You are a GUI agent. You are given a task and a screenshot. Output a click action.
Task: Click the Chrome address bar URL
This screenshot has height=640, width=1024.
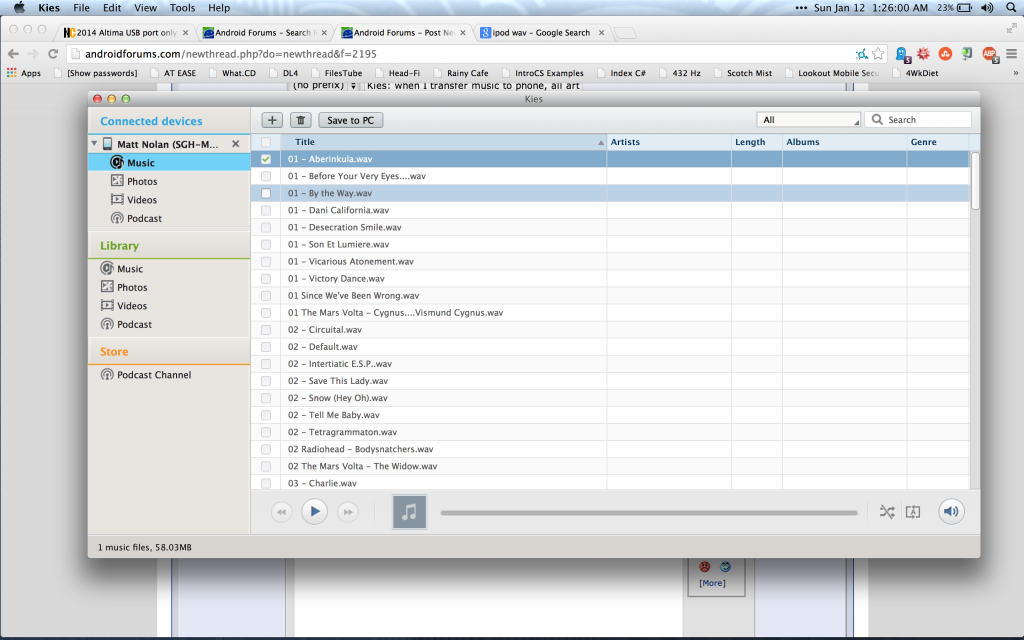(x=231, y=54)
